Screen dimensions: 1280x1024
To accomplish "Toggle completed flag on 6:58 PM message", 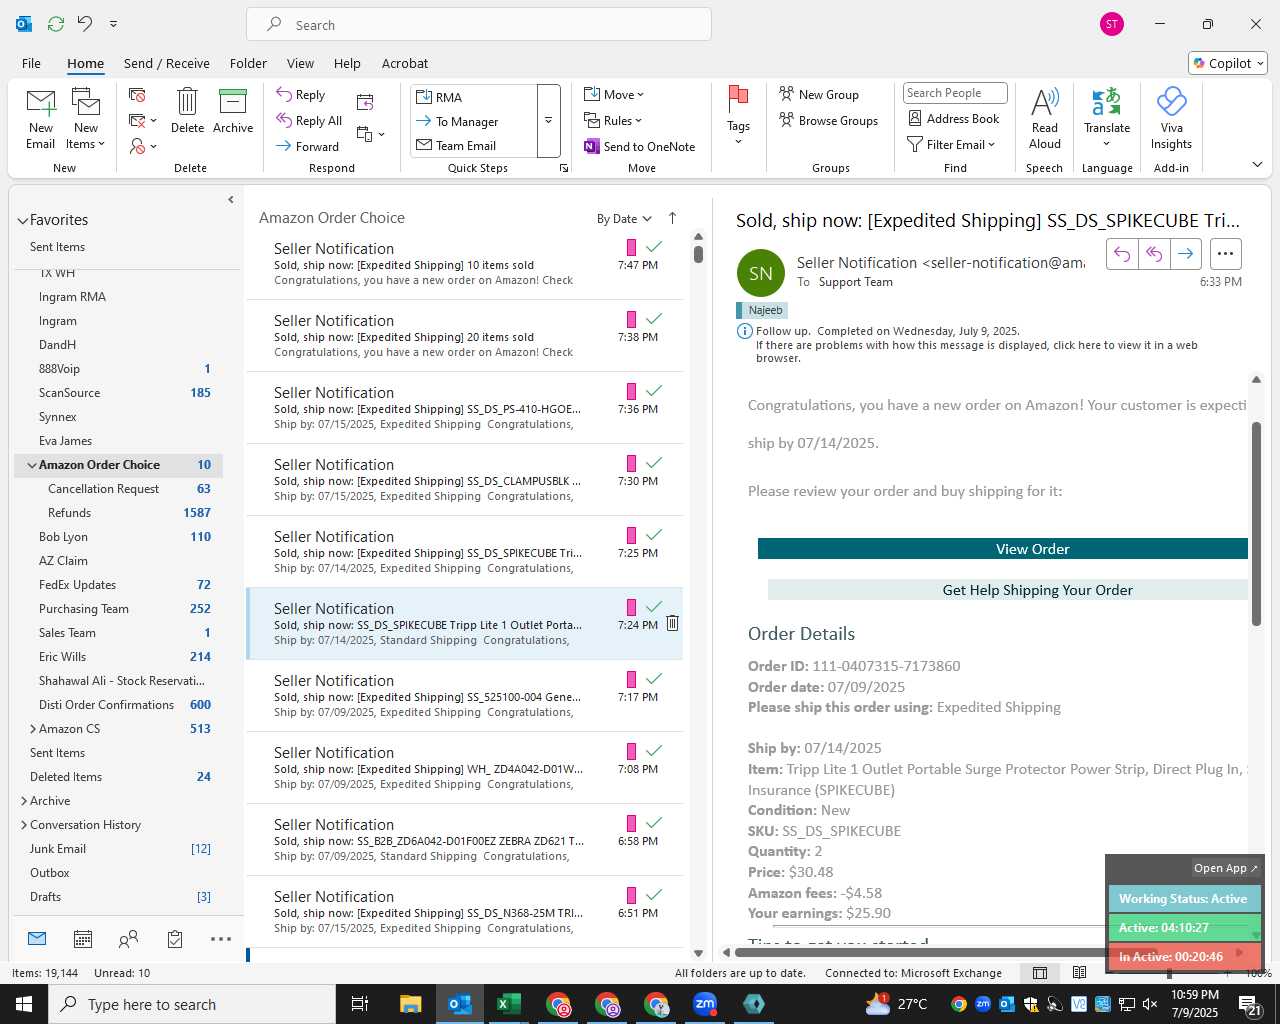I will (654, 822).
